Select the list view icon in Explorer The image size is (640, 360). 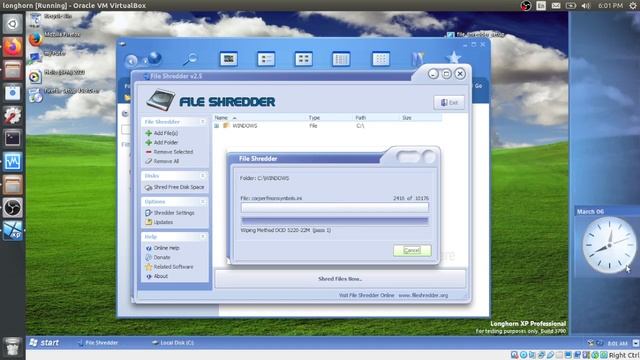pos(341,59)
